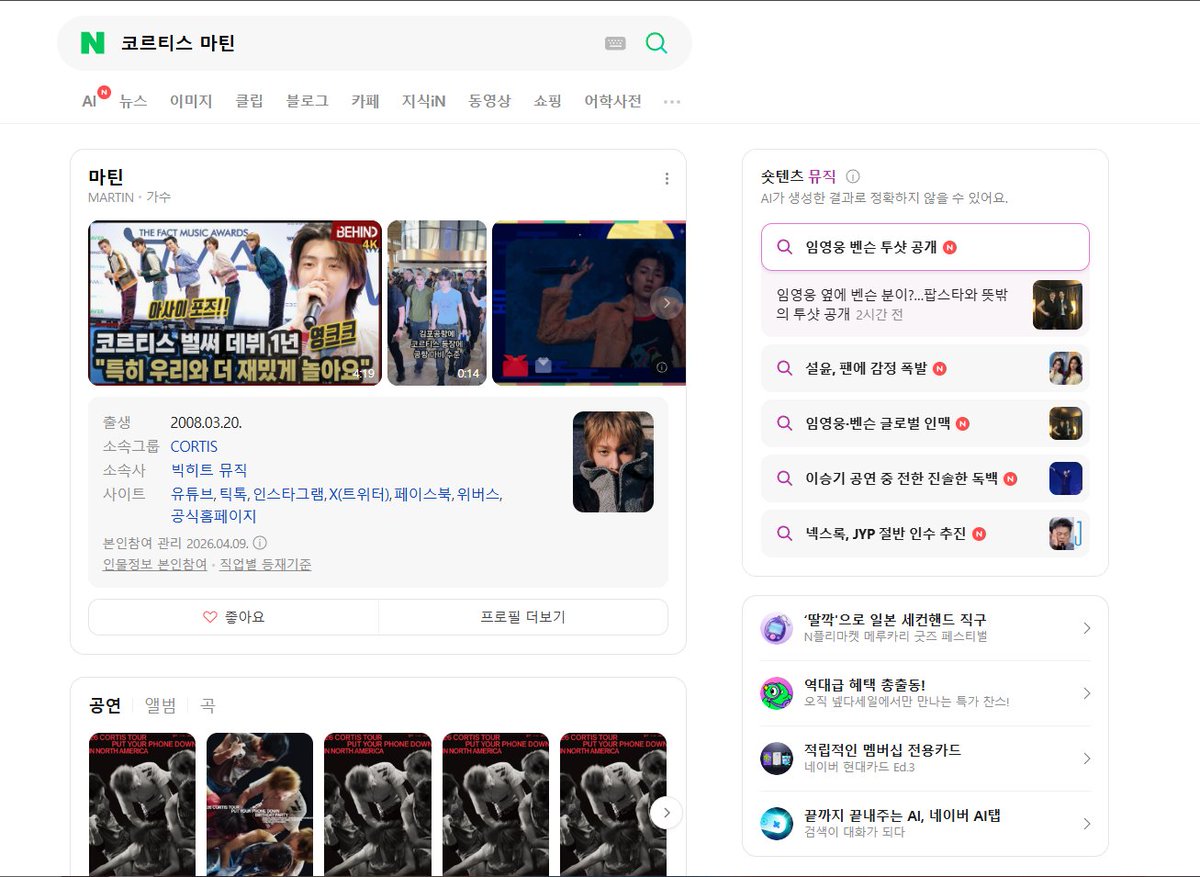The image size is (1200, 877).
Task: Select the 앨범 section tab
Action: pos(160,705)
